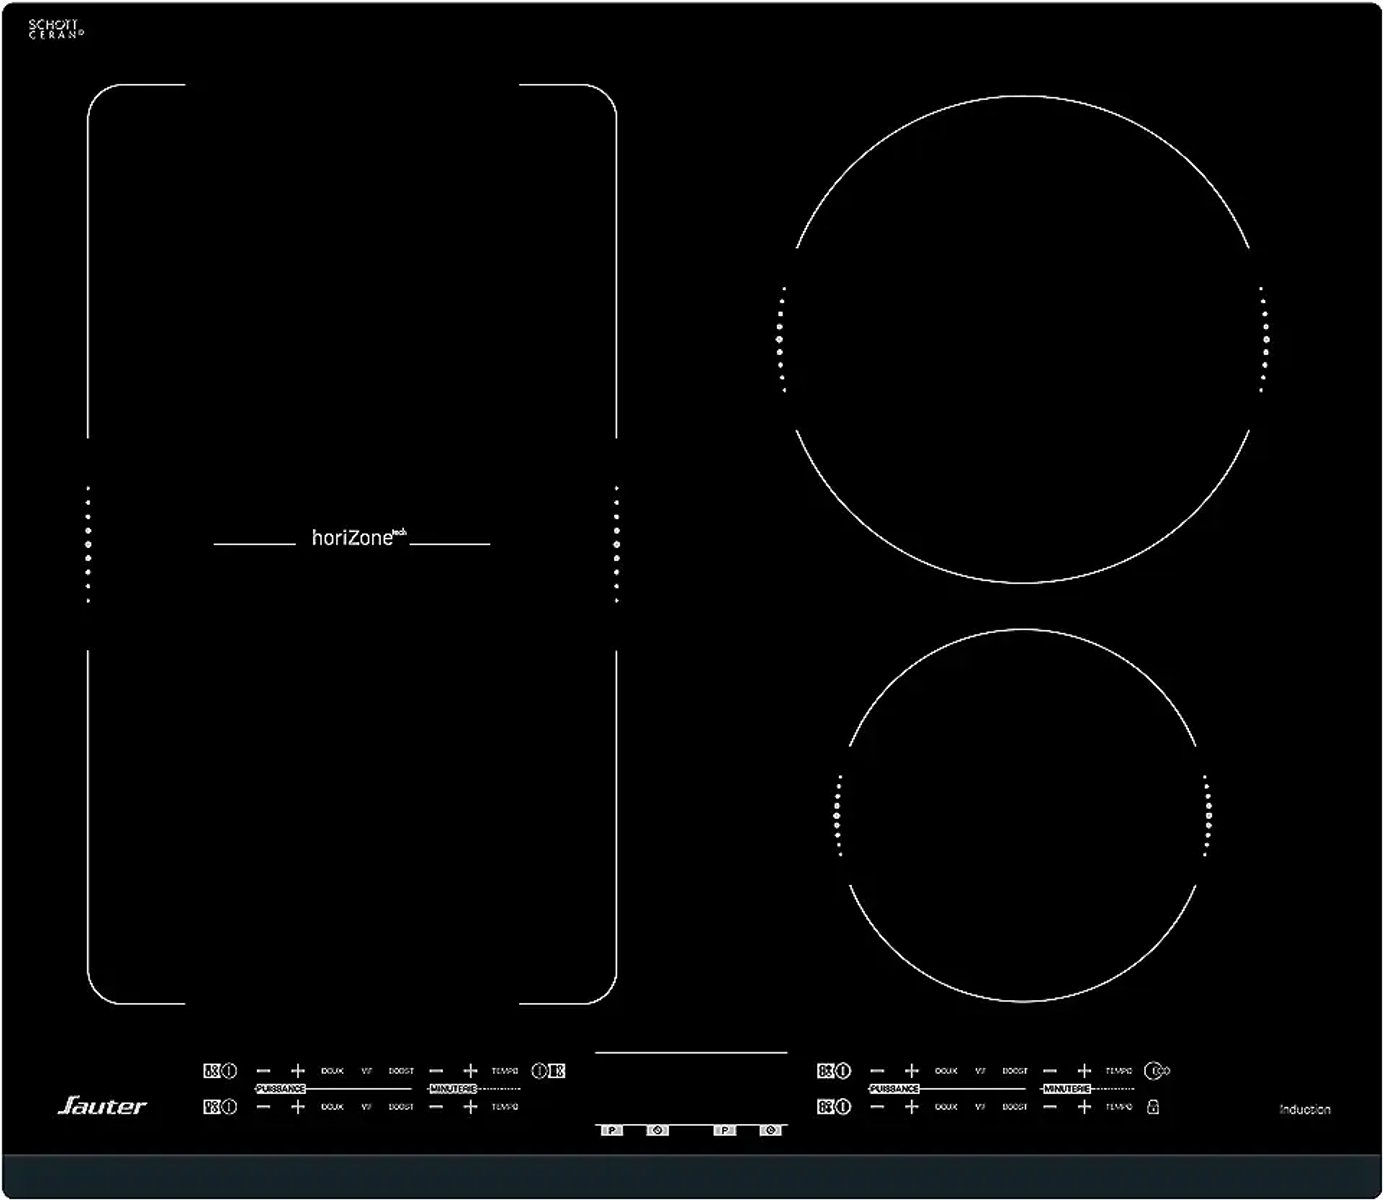The height and width of the screenshot is (1200, 1383).
Task: Select DOUX preset on left panel top row
Action: 332,1071
